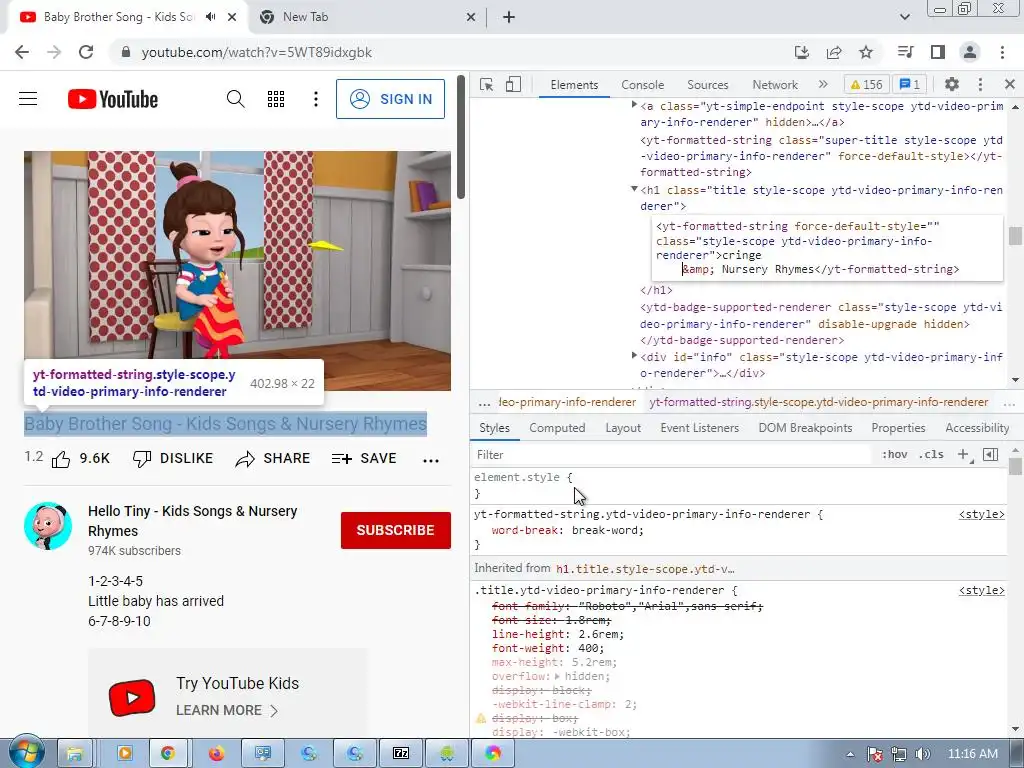The height and width of the screenshot is (768, 1024).
Task: Open the Properties tab in DevTools
Action: 898,428
